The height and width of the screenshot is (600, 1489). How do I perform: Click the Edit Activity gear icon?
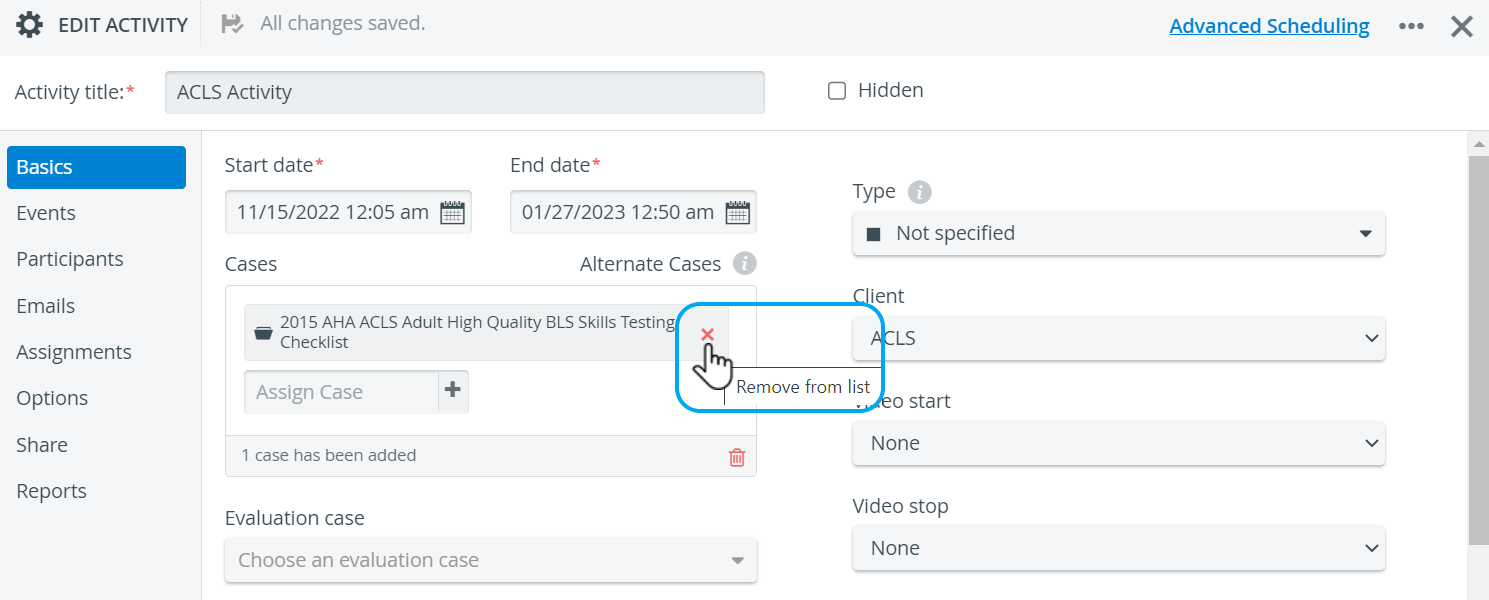coord(30,25)
